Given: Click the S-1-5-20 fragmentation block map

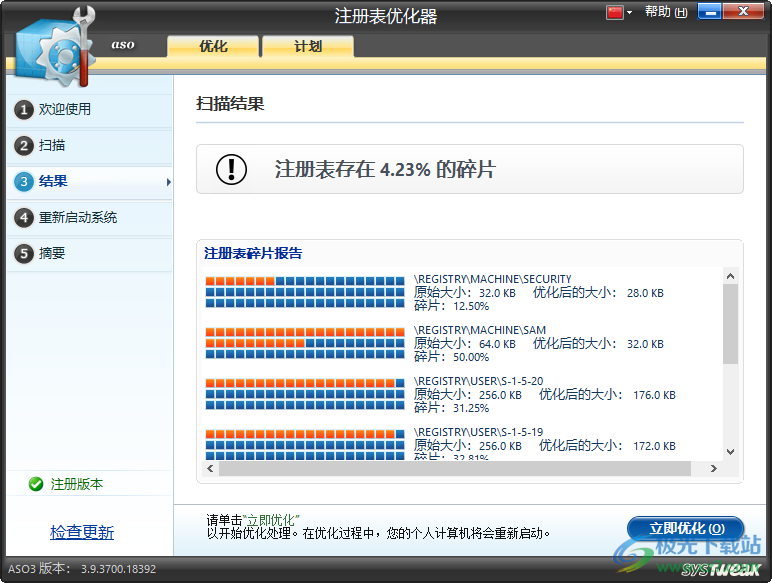Looking at the screenshot, I should [305, 394].
